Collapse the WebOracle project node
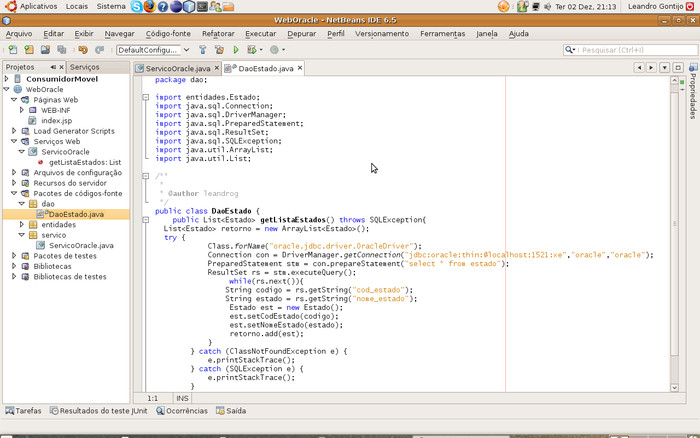This screenshot has width=700, height=438. point(7,89)
